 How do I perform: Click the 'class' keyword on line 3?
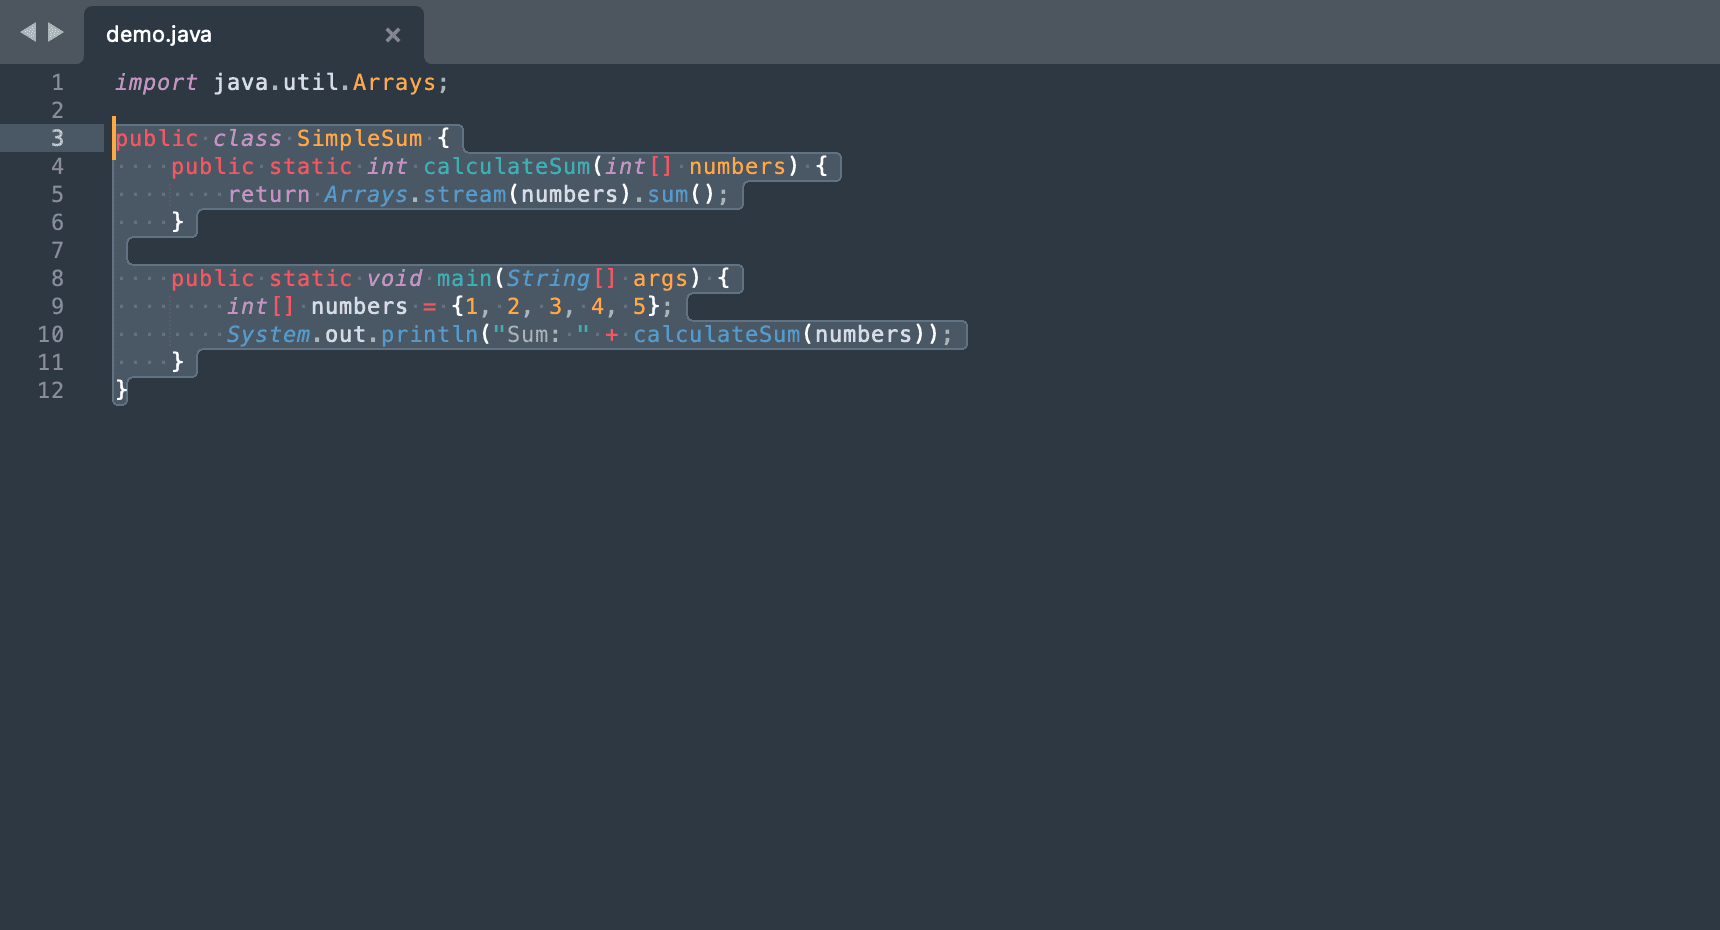pyautogui.click(x=247, y=138)
